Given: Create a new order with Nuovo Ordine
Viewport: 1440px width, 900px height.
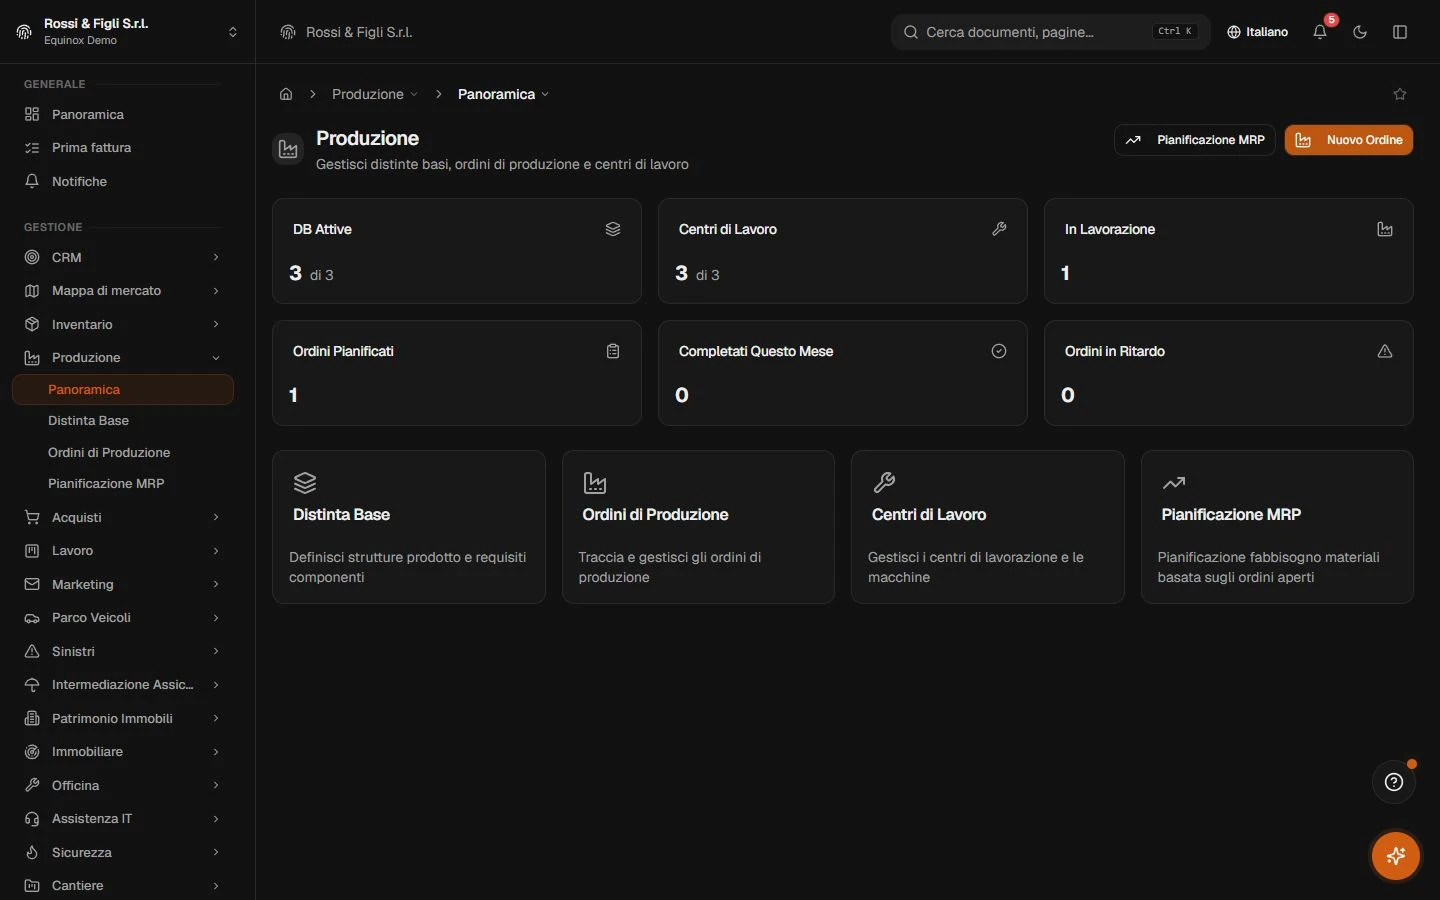Looking at the screenshot, I should [x=1349, y=140].
